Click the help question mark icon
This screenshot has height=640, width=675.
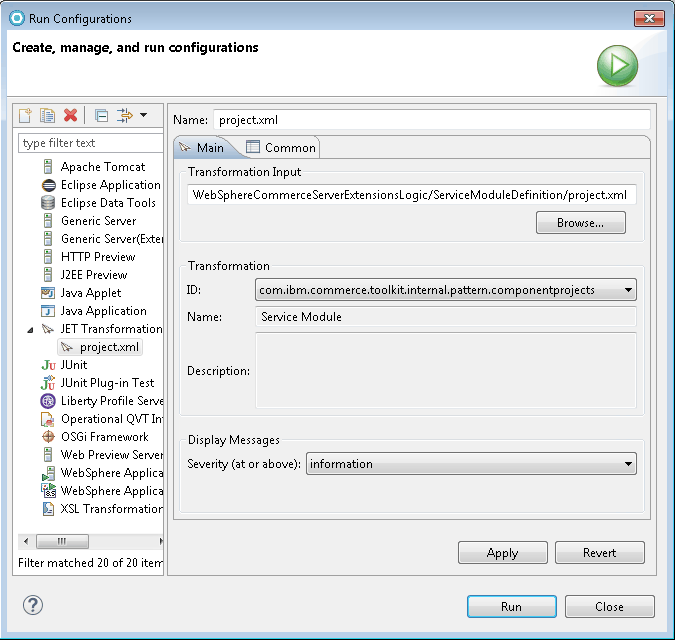(33, 605)
